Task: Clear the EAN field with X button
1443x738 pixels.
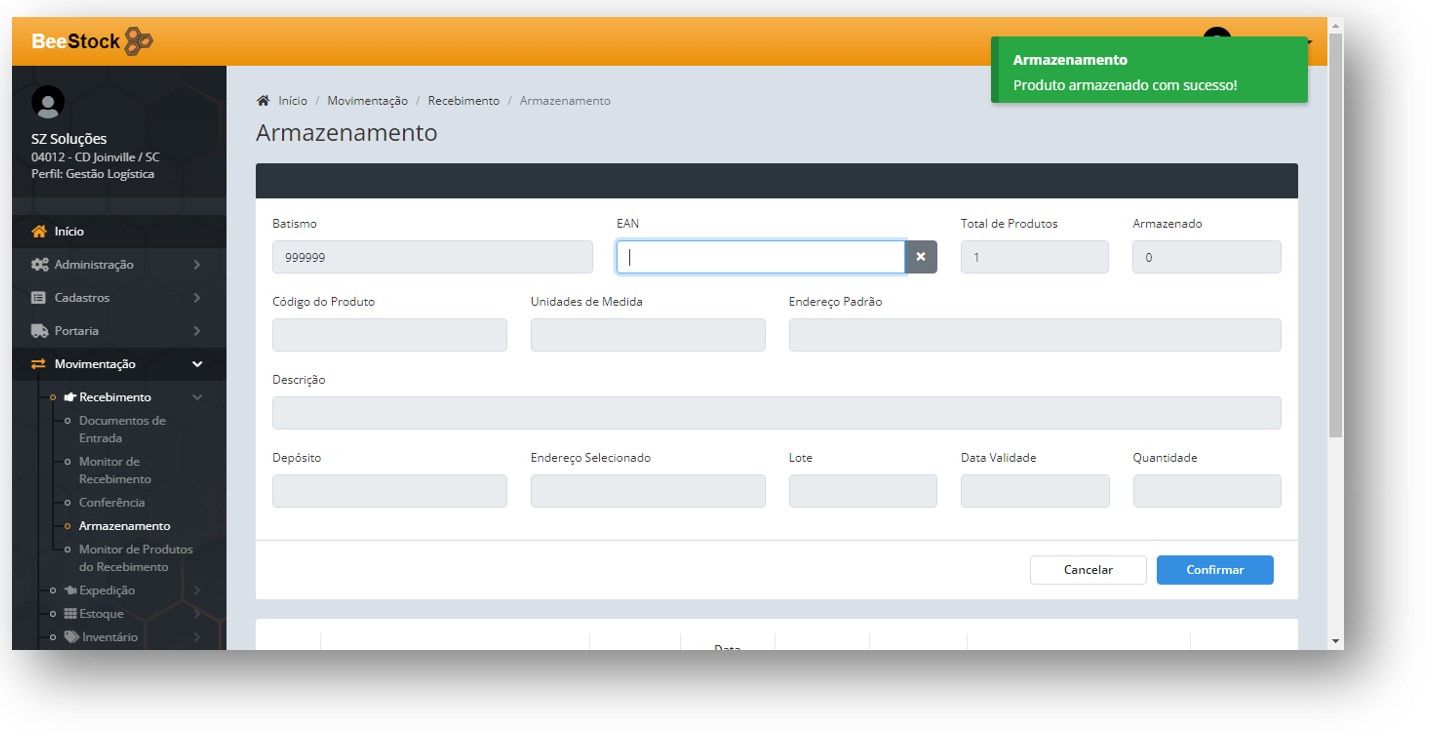Action: click(920, 257)
